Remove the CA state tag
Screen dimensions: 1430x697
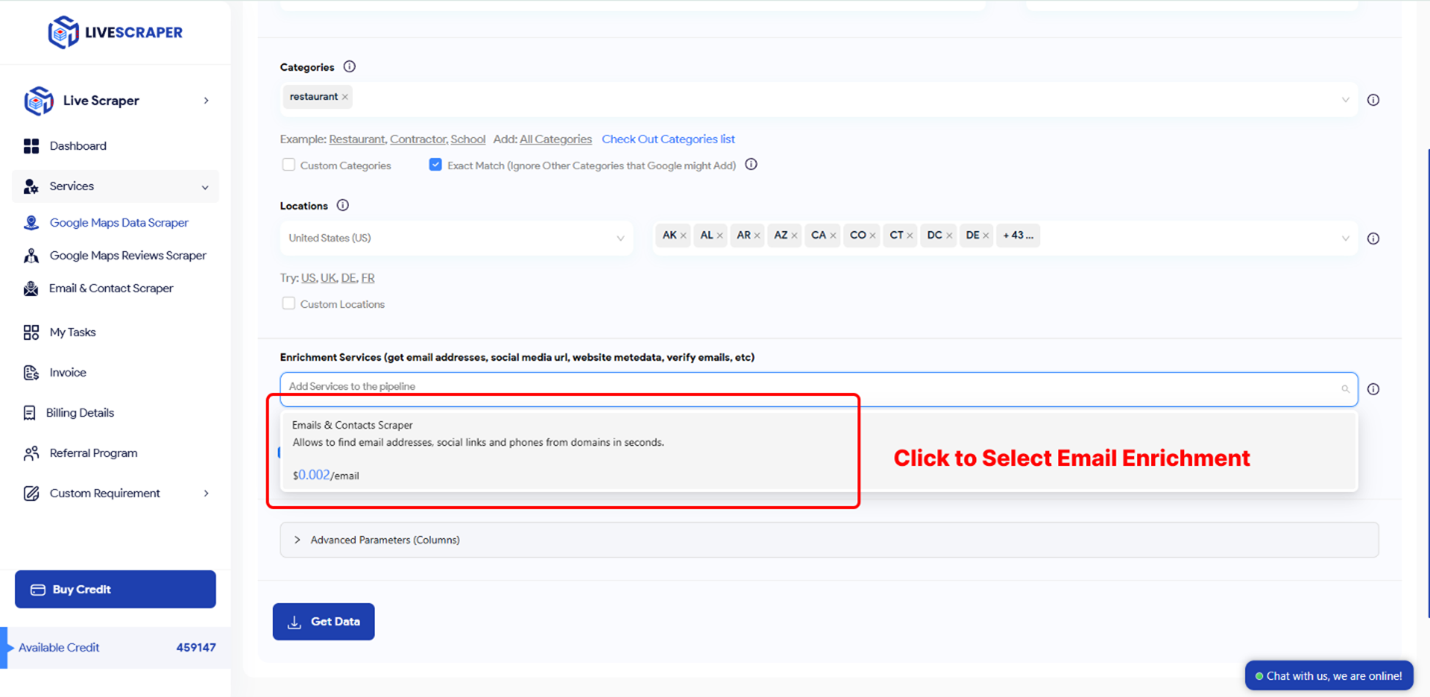point(833,236)
